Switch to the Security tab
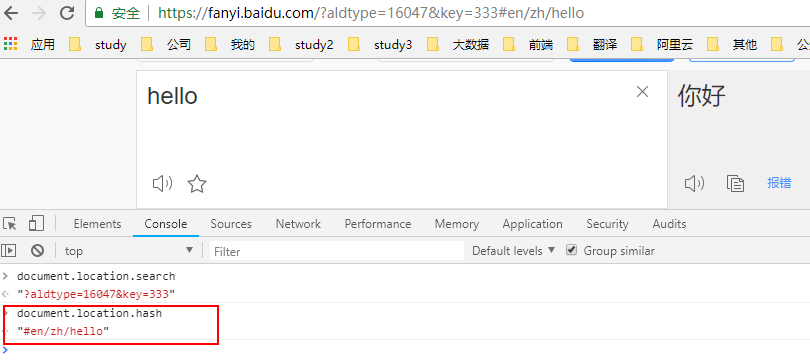This screenshot has height=362, width=810. coord(607,224)
